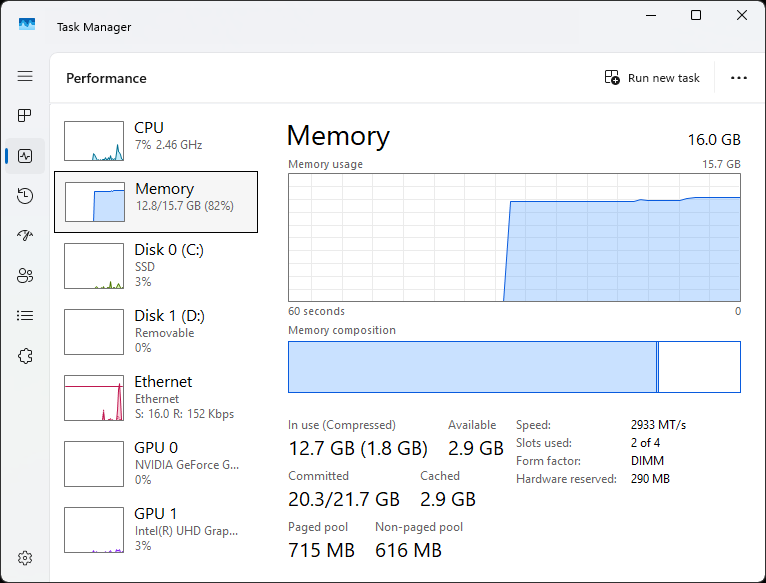This screenshot has height=583, width=766.
Task: Select CPU in the performance list
Action: [x=156, y=141]
